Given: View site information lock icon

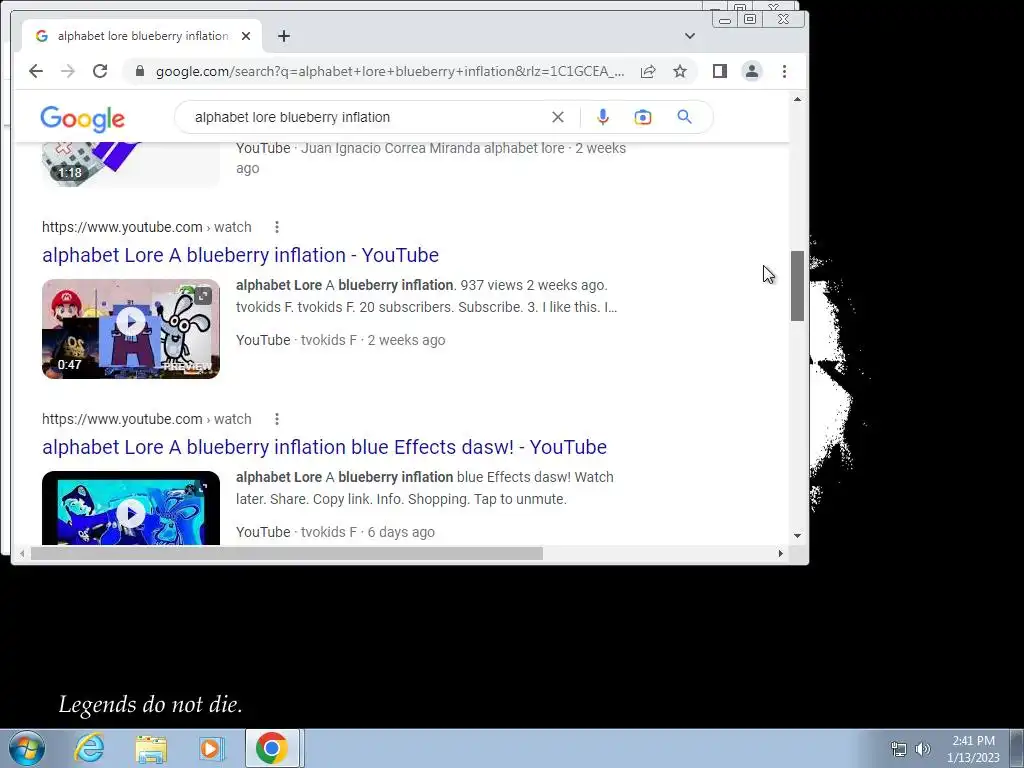Looking at the screenshot, I should [139, 71].
